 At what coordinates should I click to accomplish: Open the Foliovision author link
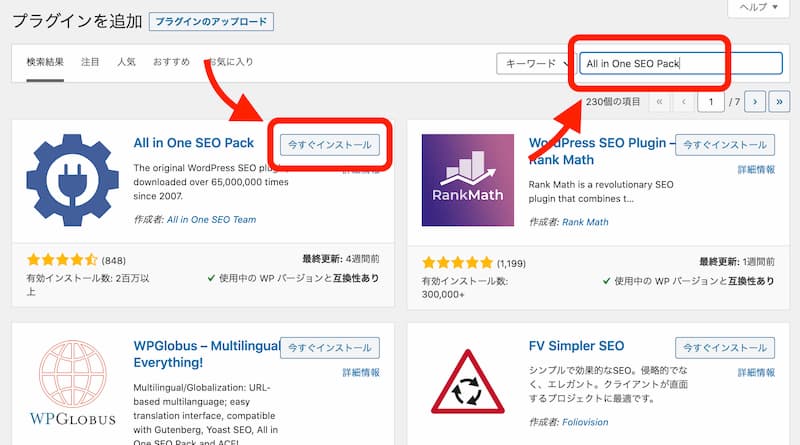pyautogui.click(x=585, y=422)
